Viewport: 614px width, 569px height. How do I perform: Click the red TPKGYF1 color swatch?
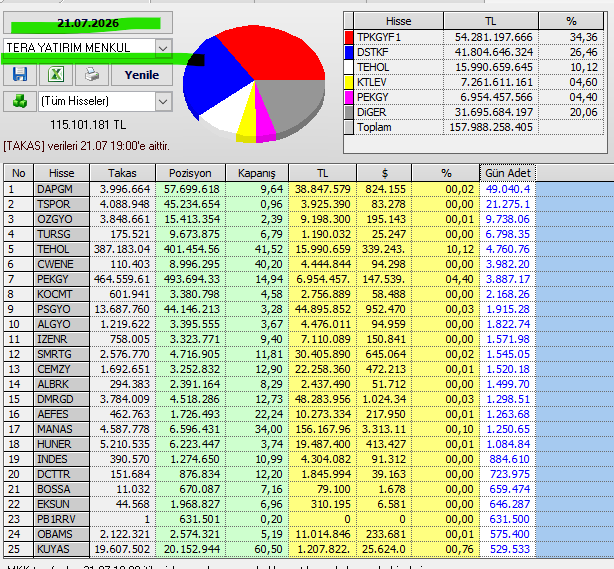349,37
